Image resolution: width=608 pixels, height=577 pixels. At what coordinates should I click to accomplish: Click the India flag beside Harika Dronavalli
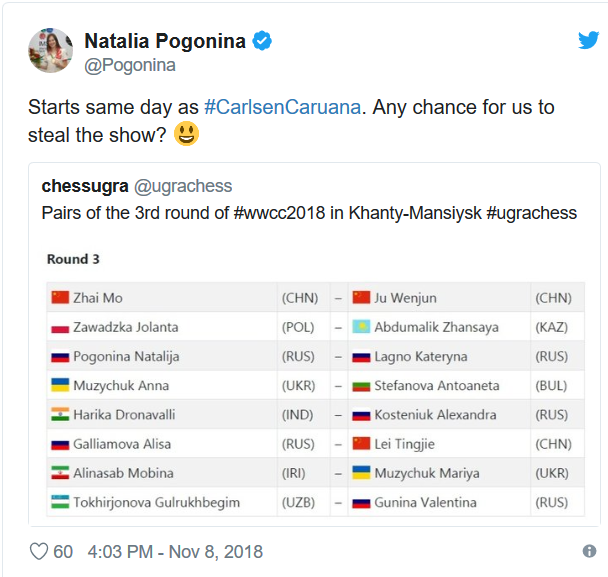[60, 414]
